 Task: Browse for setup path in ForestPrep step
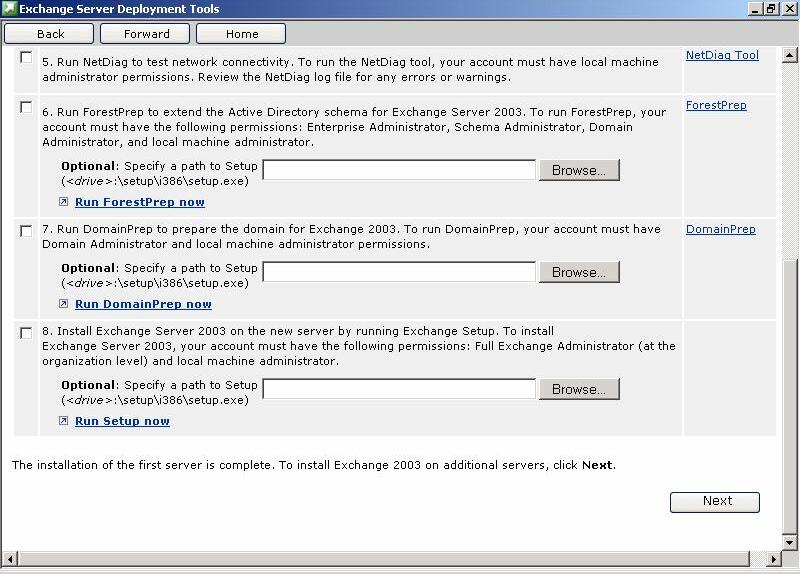pos(579,170)
